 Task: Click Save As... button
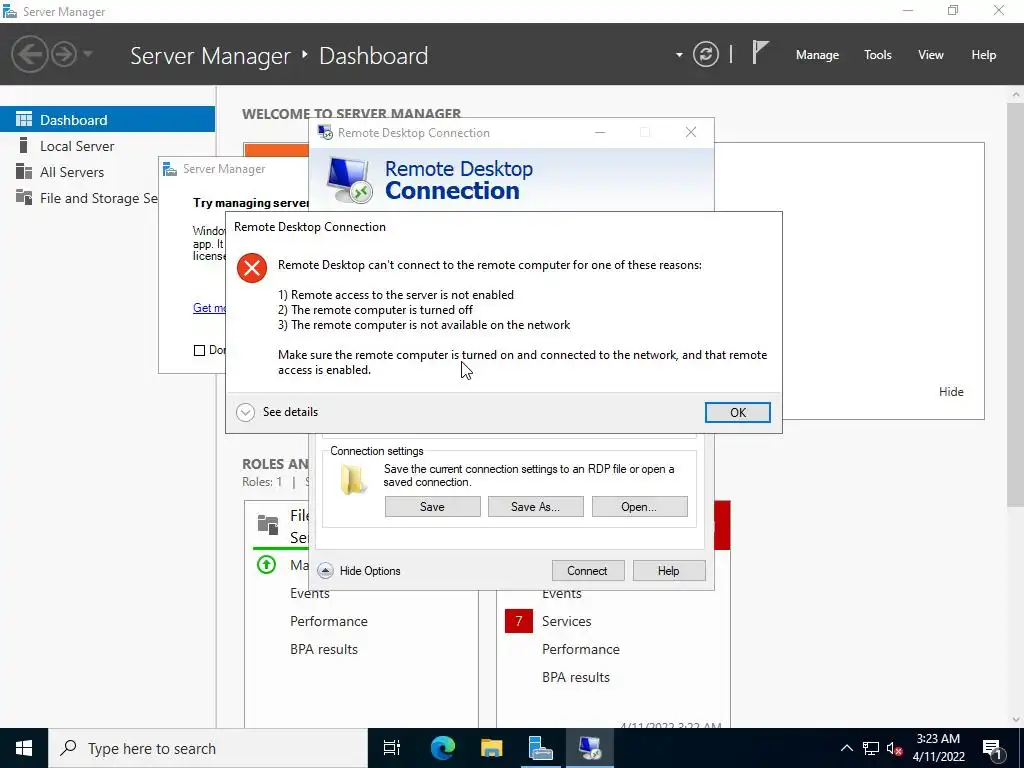coord(536,506)
